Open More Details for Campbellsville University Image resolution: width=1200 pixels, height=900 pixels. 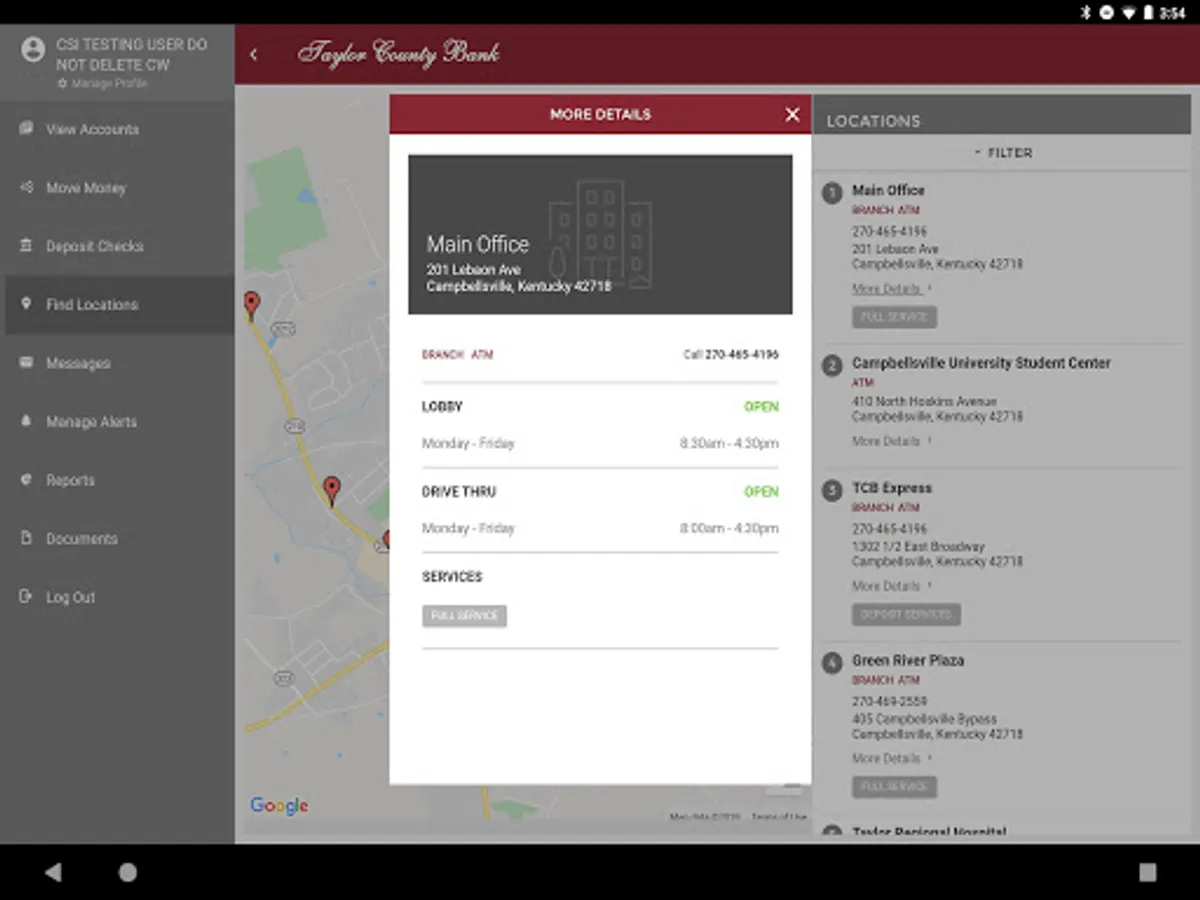[891, 441]
